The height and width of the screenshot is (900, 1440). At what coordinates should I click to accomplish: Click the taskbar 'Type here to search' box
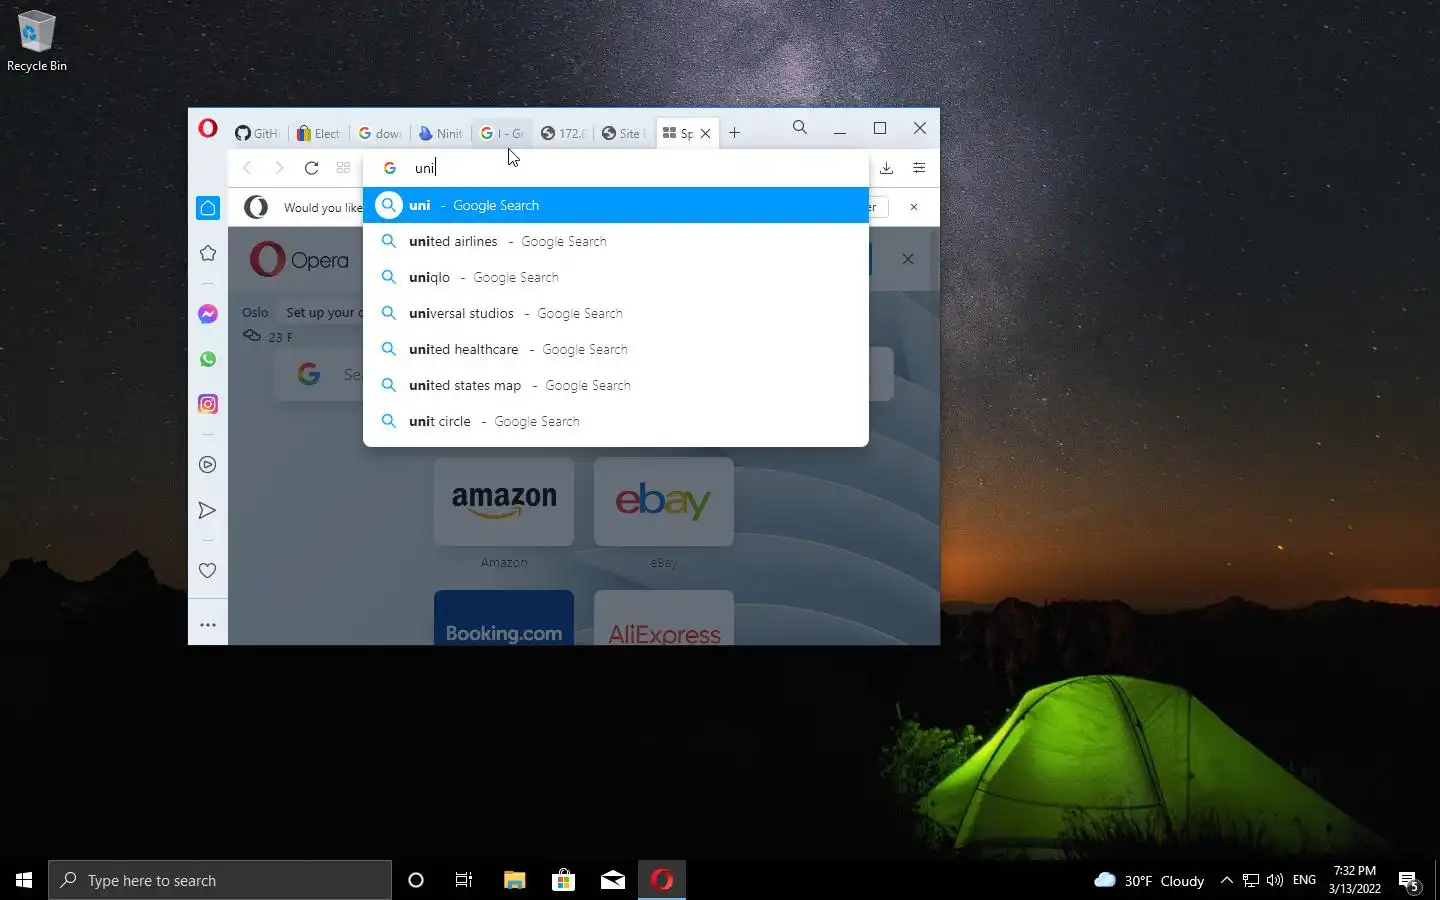[x=220, y=880]
